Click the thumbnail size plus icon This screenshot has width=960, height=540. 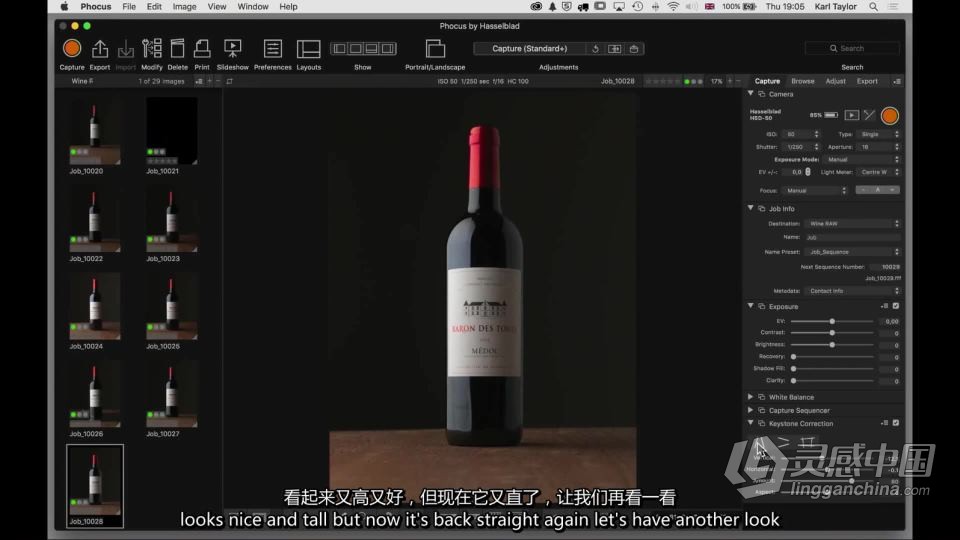point(209,81)
